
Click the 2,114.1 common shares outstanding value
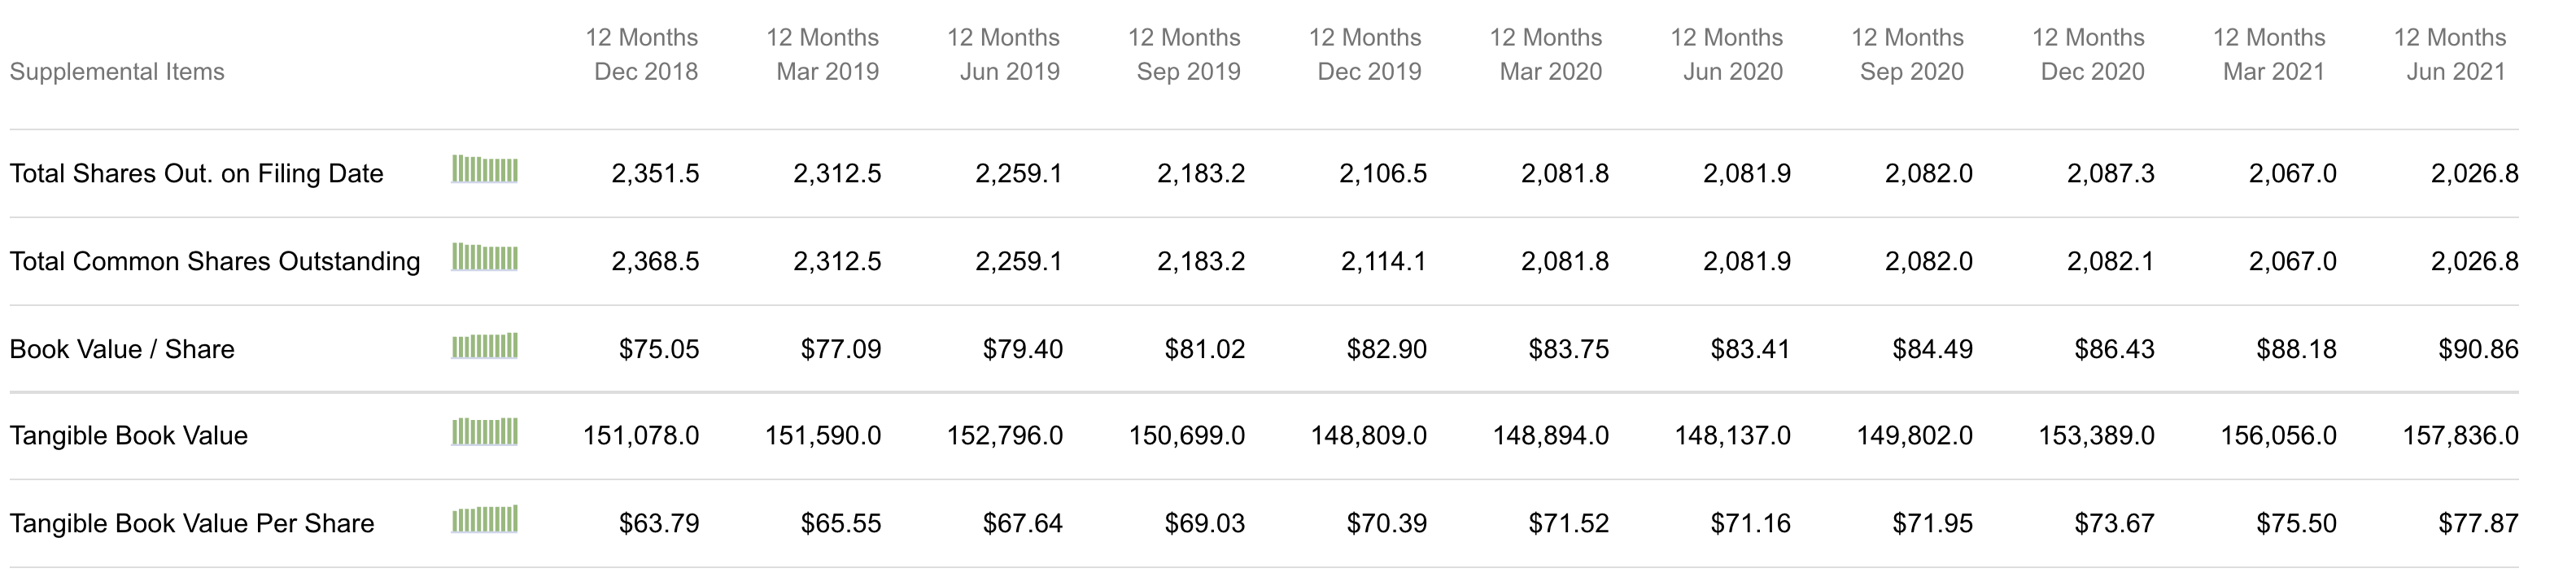(1383, 262)
